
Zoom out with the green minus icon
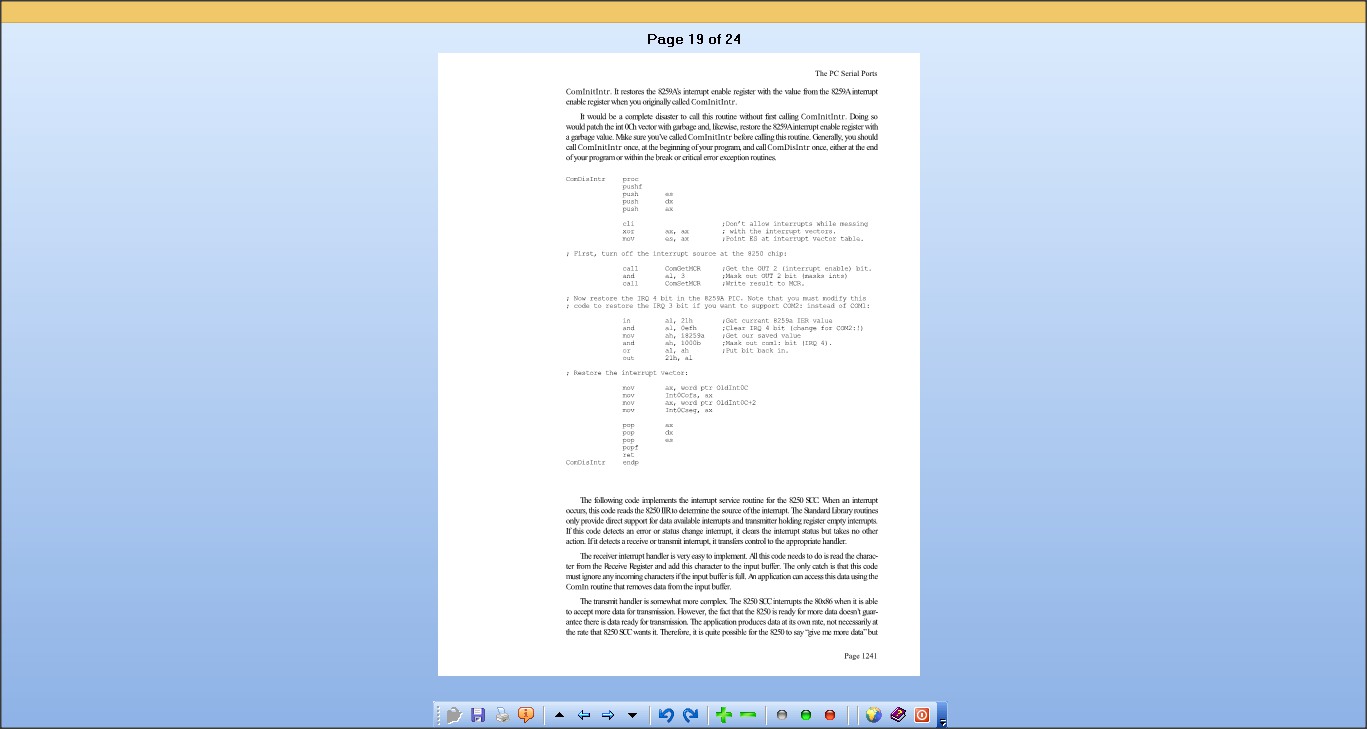click(748, 715)
